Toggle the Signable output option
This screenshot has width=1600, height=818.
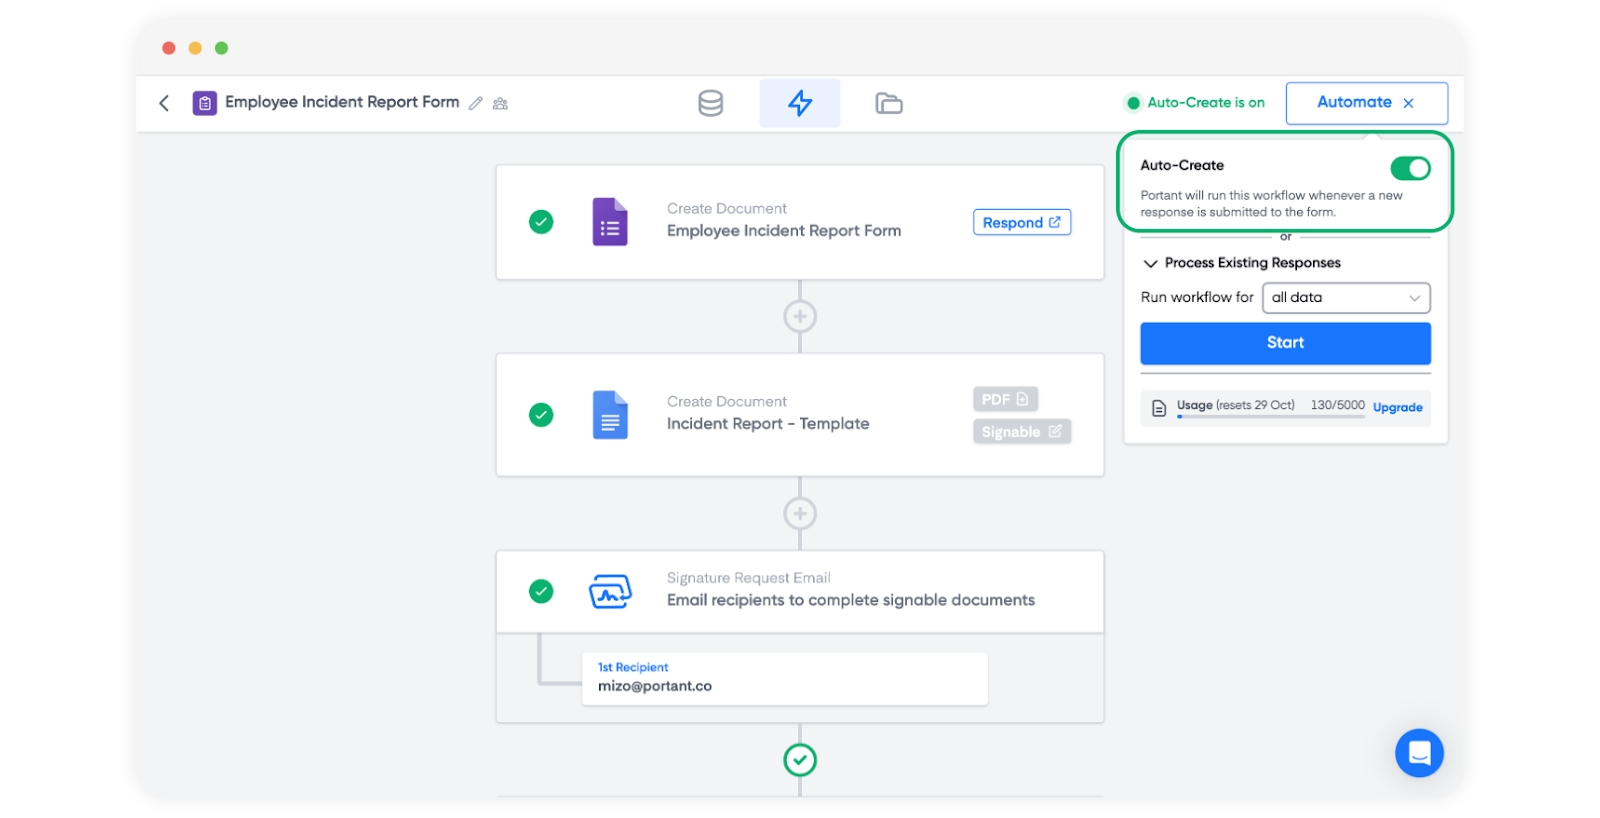tap(1021, 432)
